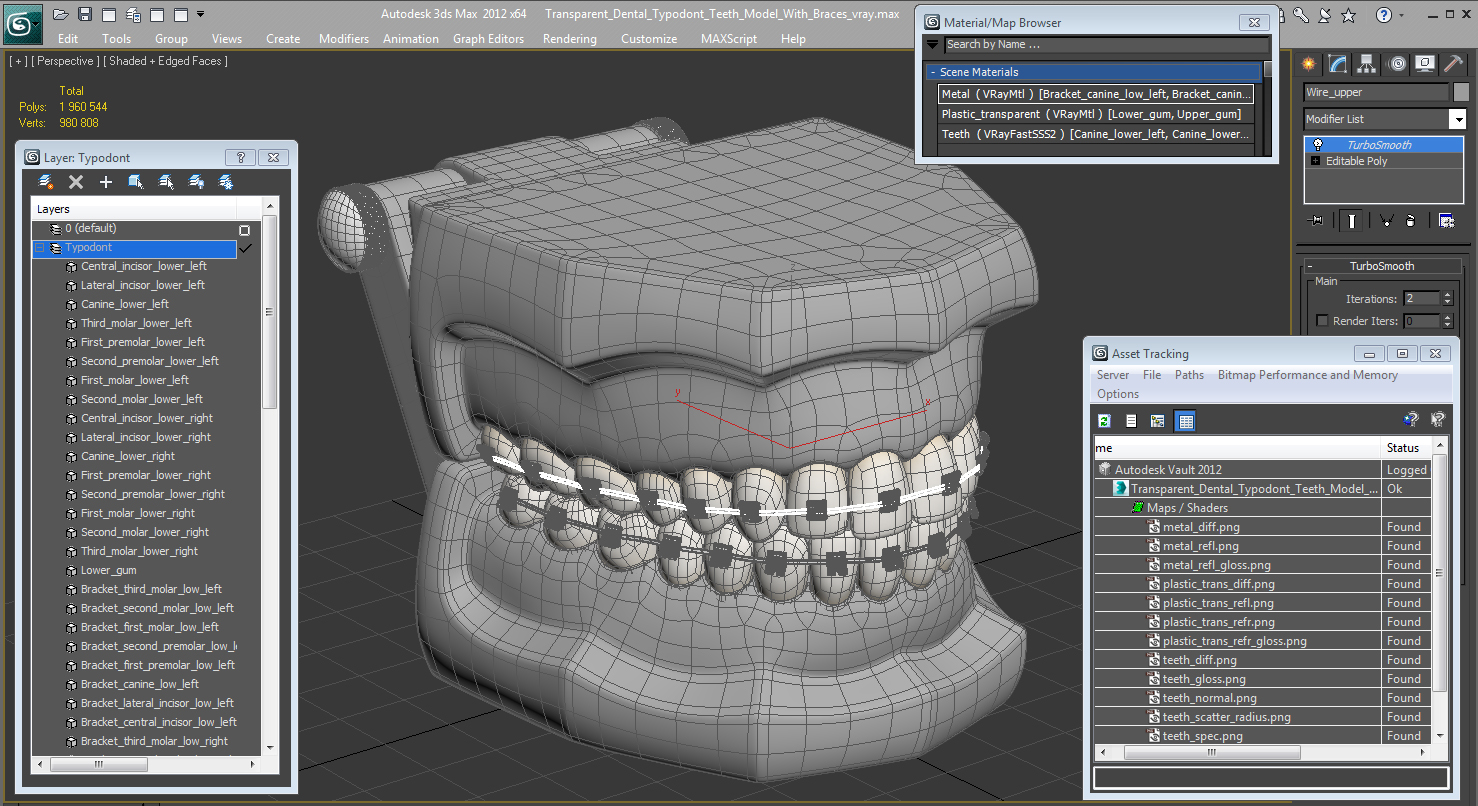Open the Create command panel tab

(x=1308, y=64)
